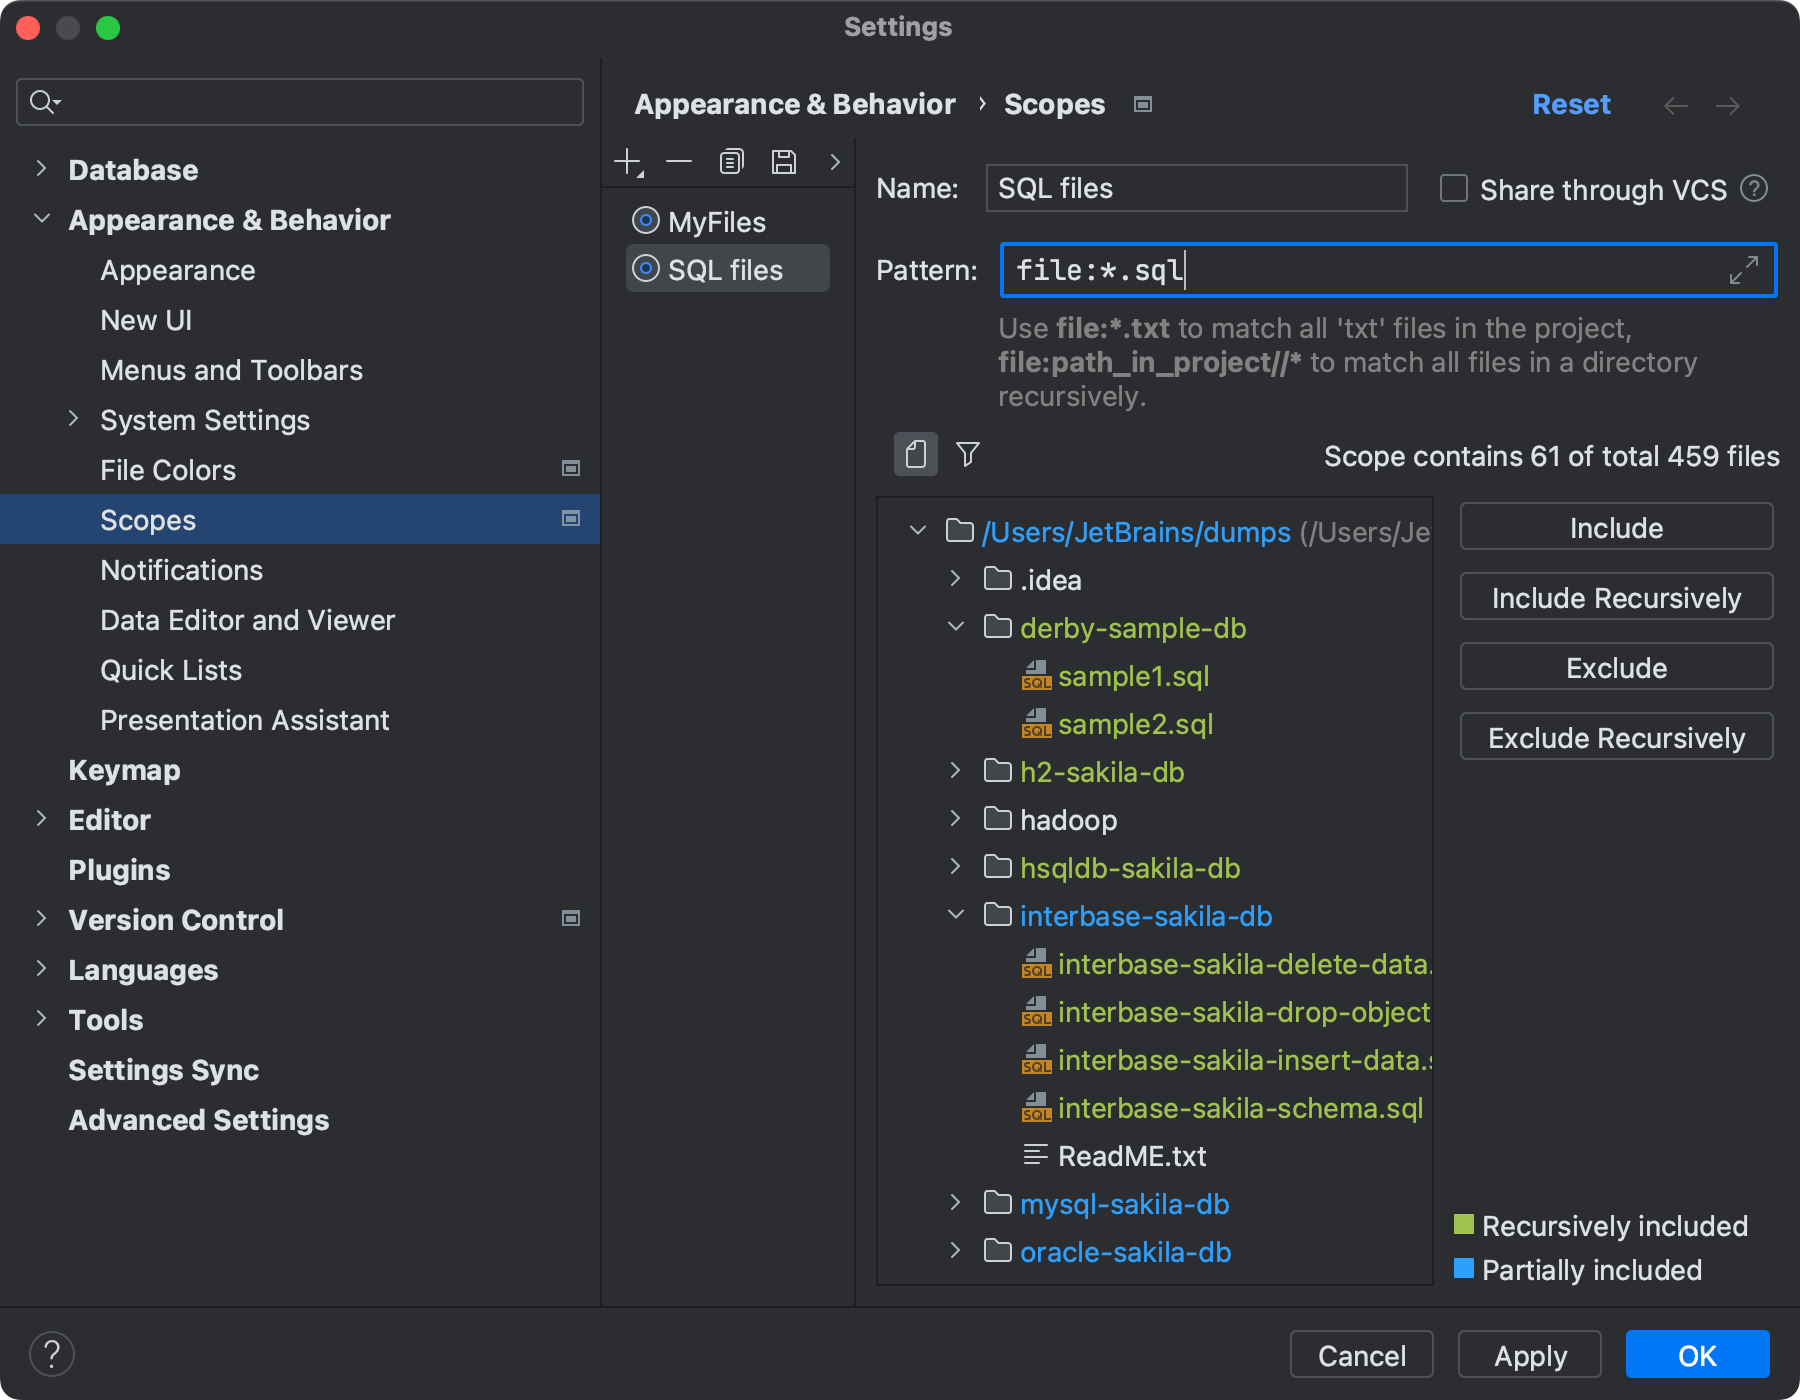Add a new scope

[628, 161]
